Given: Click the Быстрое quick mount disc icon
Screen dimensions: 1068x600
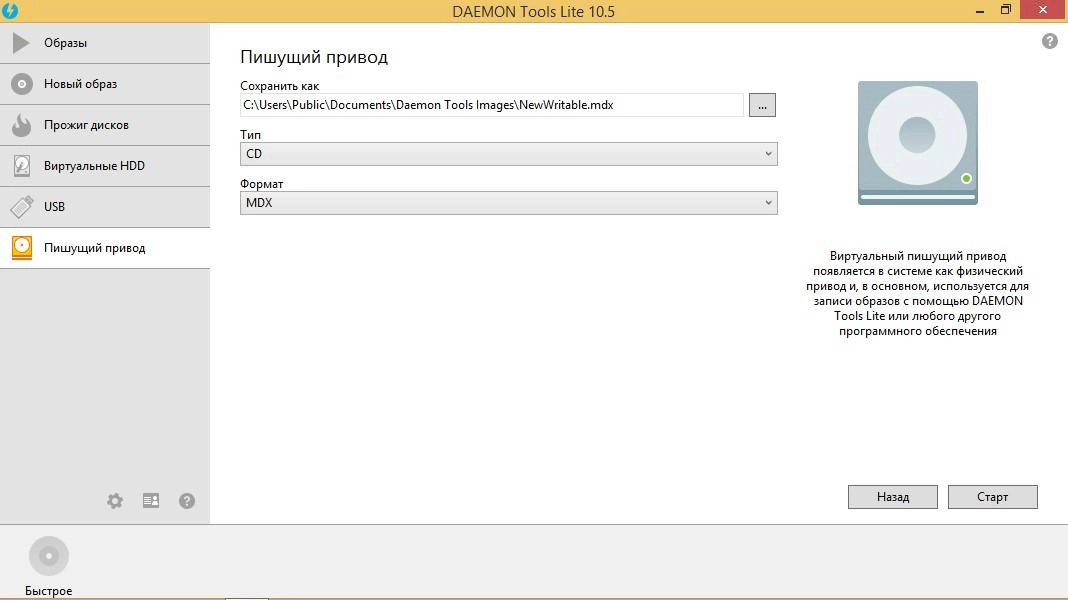Looking at the screenshot, I should pos(49,556).
